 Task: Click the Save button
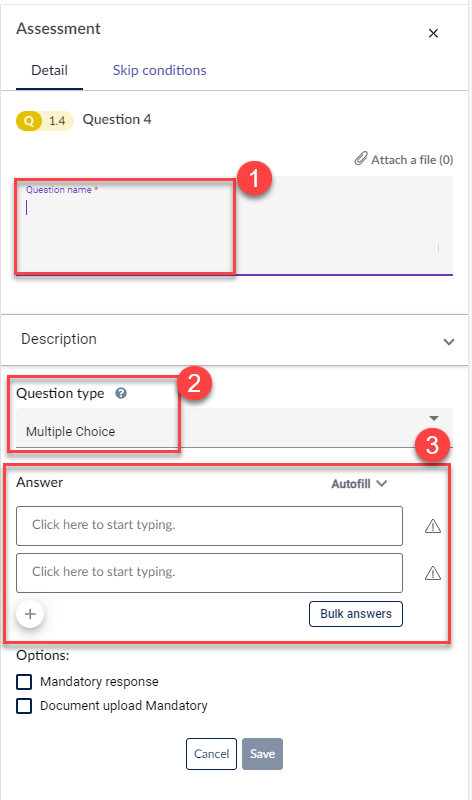coord(262,754)
